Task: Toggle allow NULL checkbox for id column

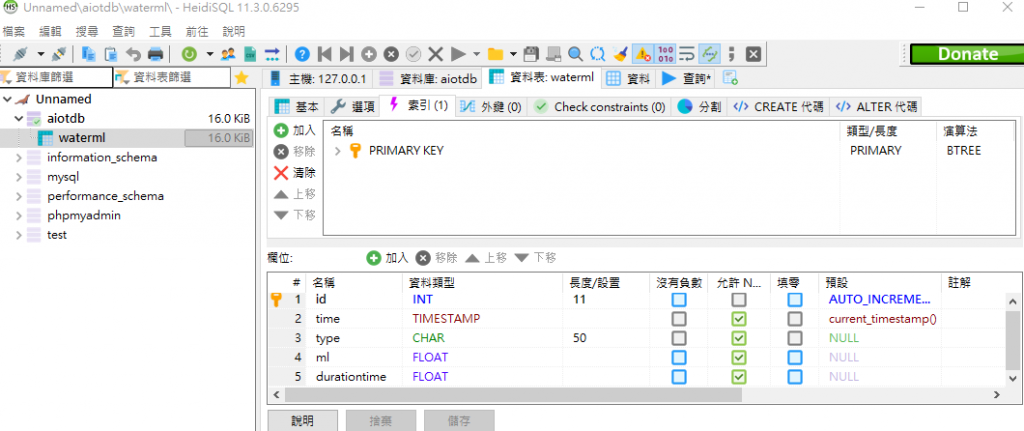Action: click(739, 300)
